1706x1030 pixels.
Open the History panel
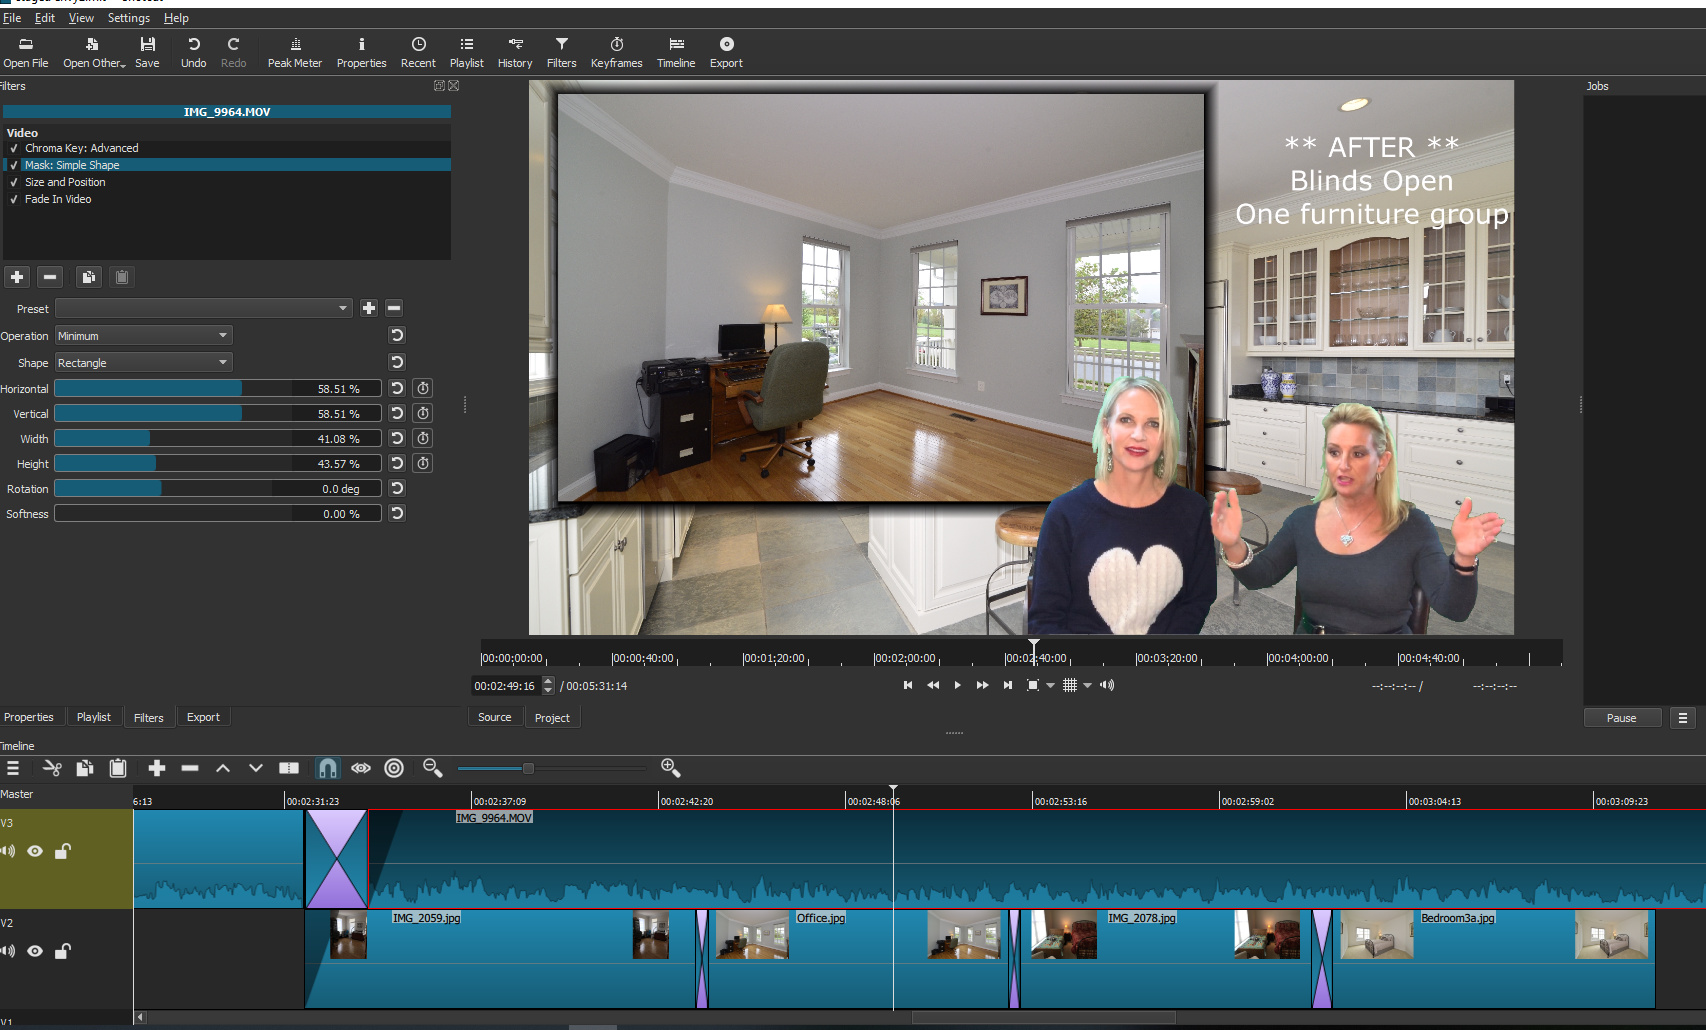[x=515, y=52]
